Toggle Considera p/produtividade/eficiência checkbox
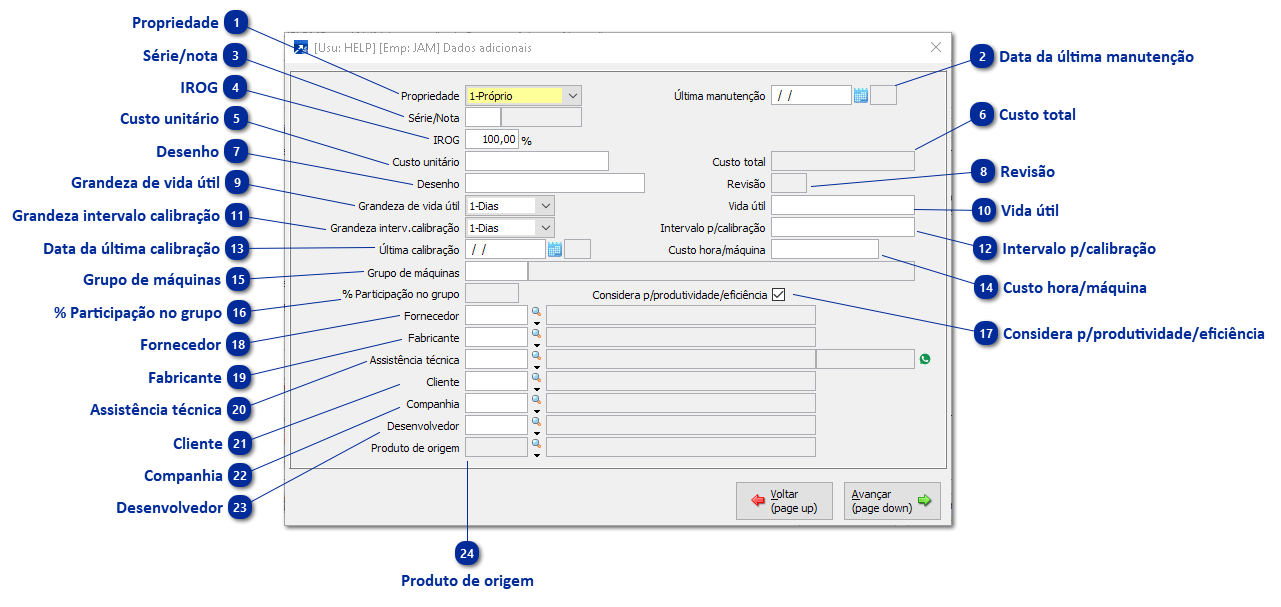This screenshot has height=607, width=1281. pyautogui.click(x=779, y=295)
